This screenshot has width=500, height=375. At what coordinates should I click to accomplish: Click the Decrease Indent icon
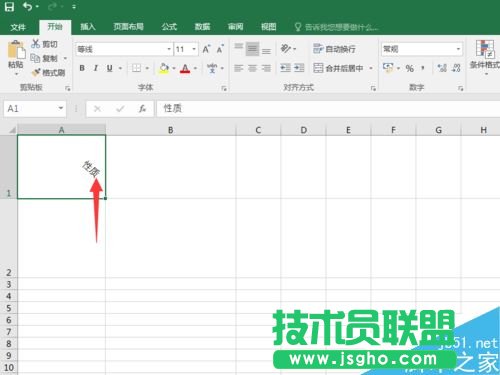(x=285, y=68)
